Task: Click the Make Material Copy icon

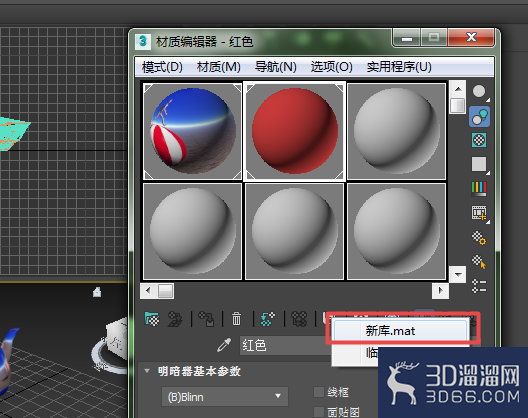Action: (x=268, y=318)
